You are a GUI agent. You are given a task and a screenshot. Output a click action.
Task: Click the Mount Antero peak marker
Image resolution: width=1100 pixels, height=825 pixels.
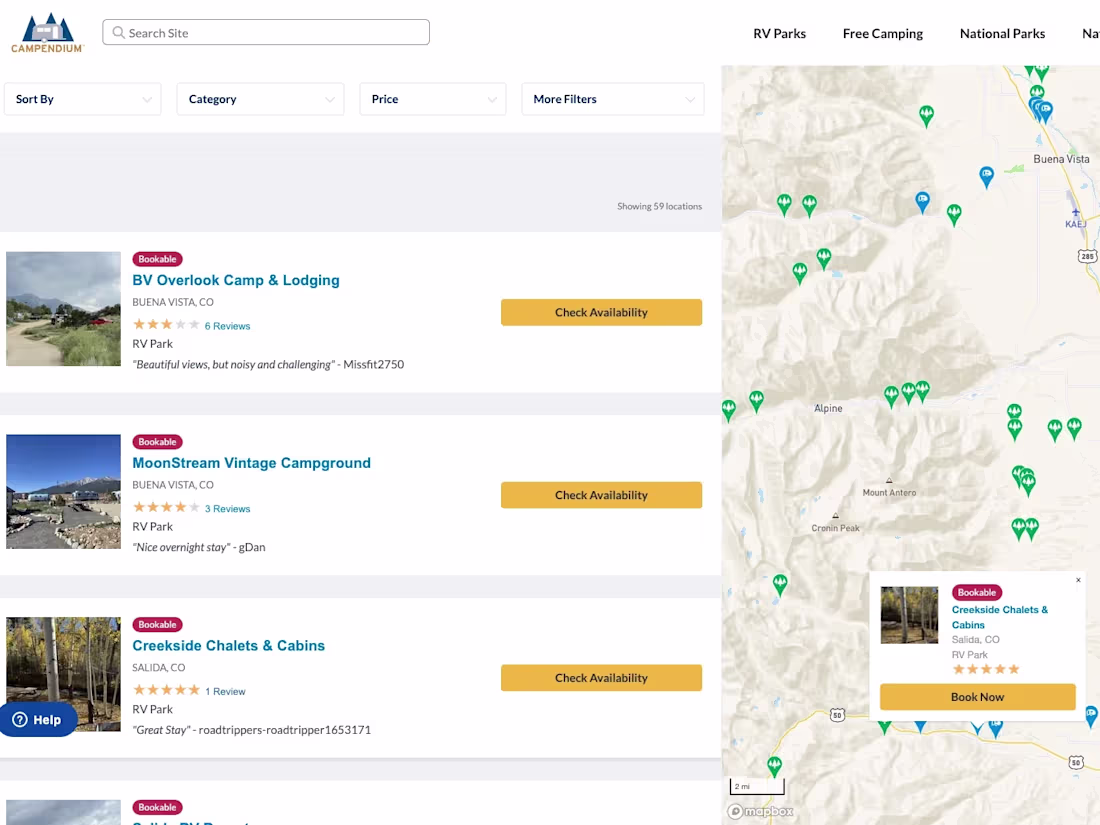(889, 480)
